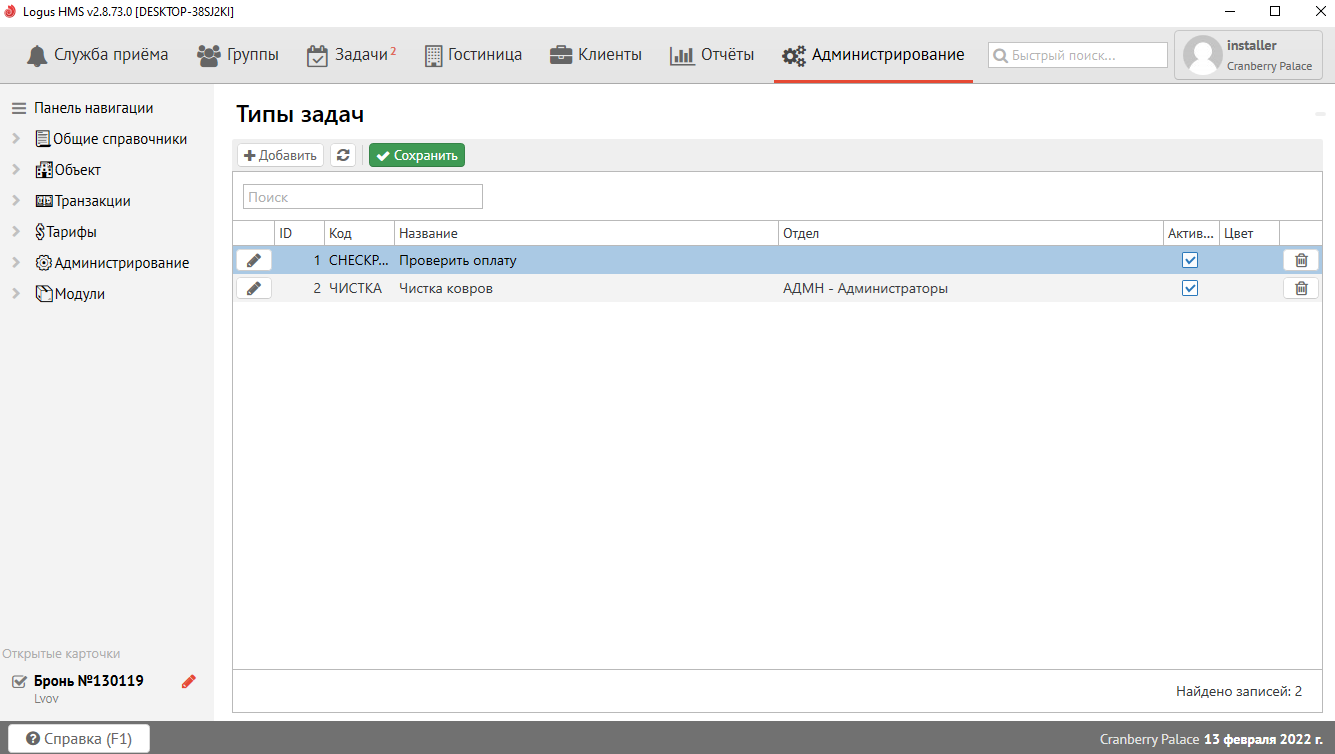The height and width of the screenshot is (754, 1335).
Task: Click the Модули icon in the sidebar
Action: click(44, 294)
